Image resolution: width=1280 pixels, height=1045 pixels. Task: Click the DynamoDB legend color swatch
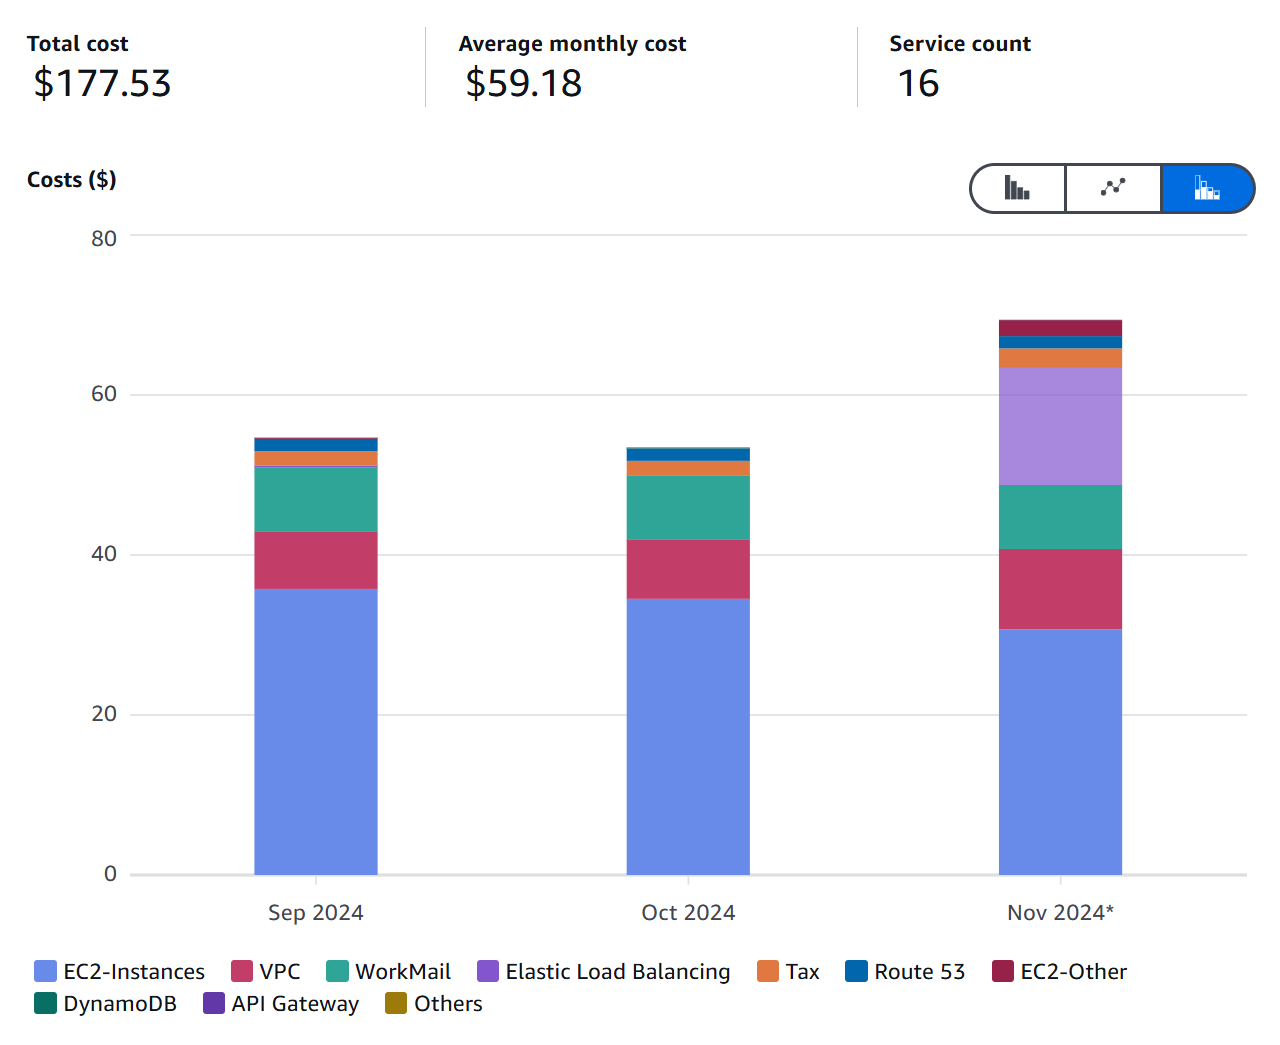coord(43,1003)
